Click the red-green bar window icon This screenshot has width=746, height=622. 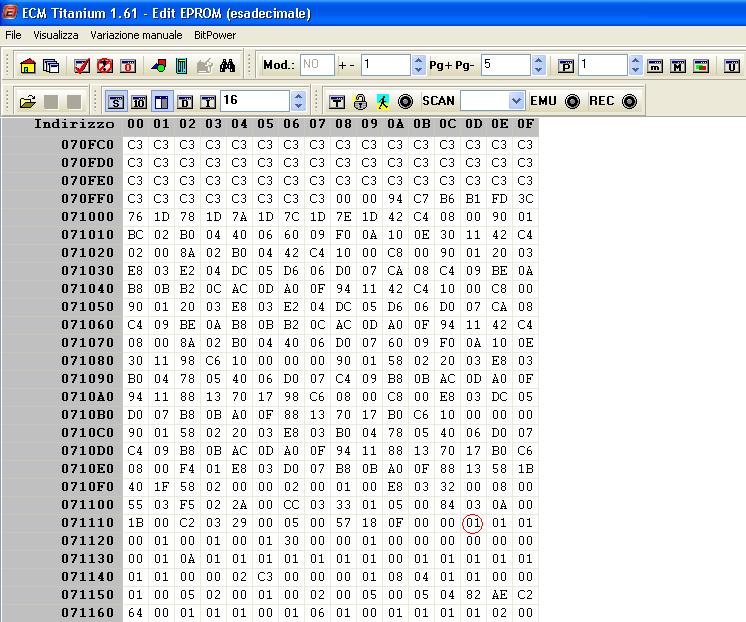point(701,66)
